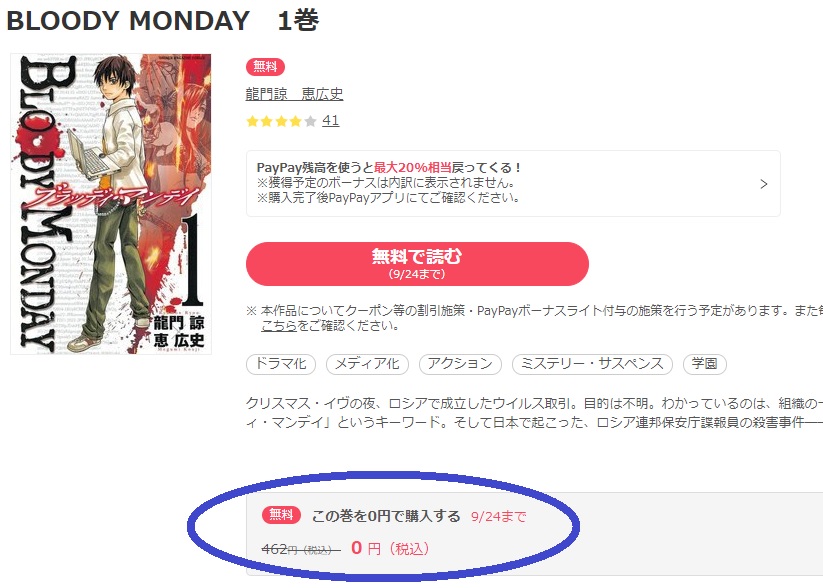Image resolution: width=823 pixels, height=588 pixels.
Task: Click この巻を0円で購入する purchase text
Action: coord(386,516)
